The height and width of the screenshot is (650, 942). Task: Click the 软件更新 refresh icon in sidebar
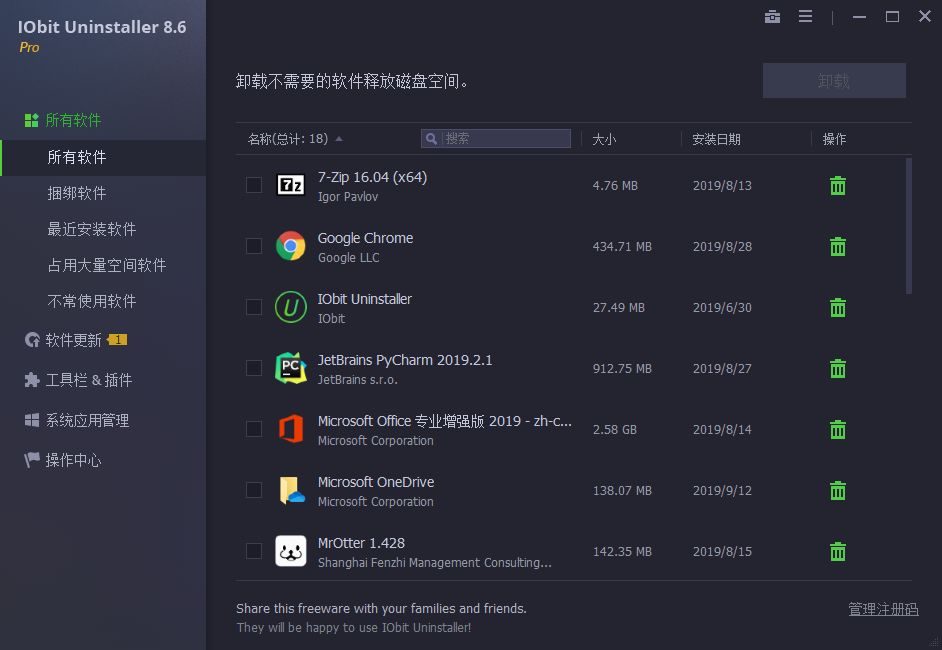pos(32,340)
